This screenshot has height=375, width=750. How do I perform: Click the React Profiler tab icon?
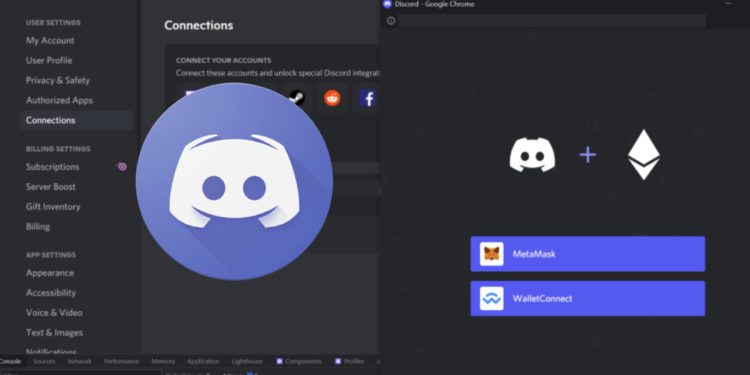[338, 361]
